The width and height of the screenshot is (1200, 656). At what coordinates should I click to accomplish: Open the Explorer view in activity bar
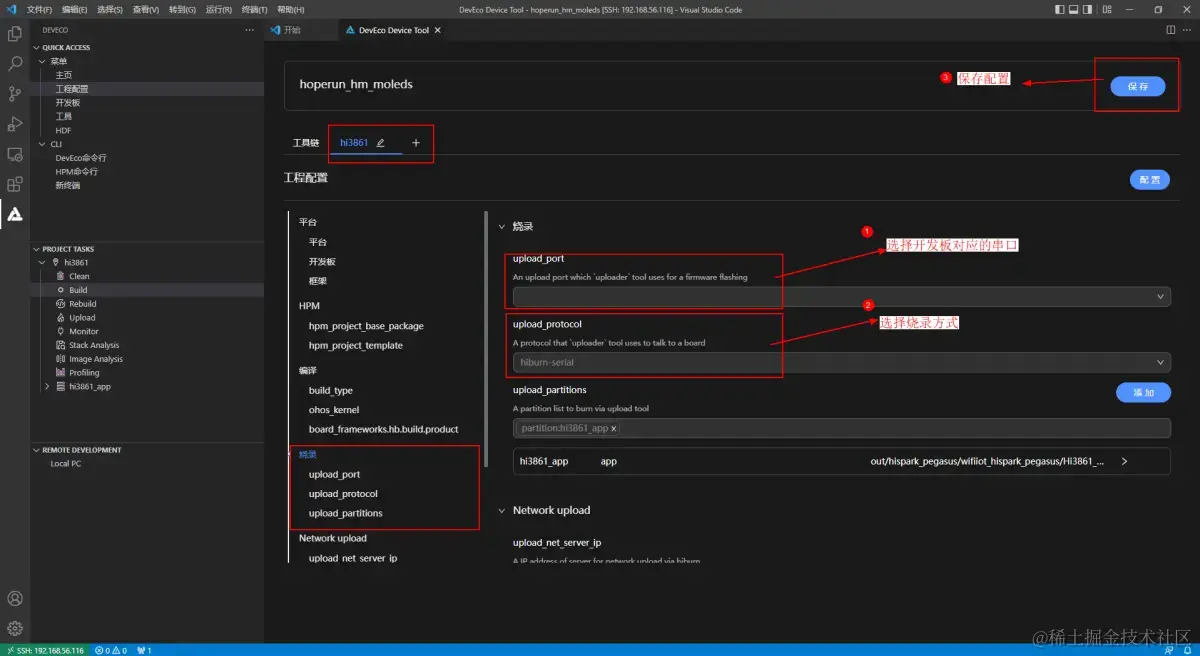coord(15,34)
